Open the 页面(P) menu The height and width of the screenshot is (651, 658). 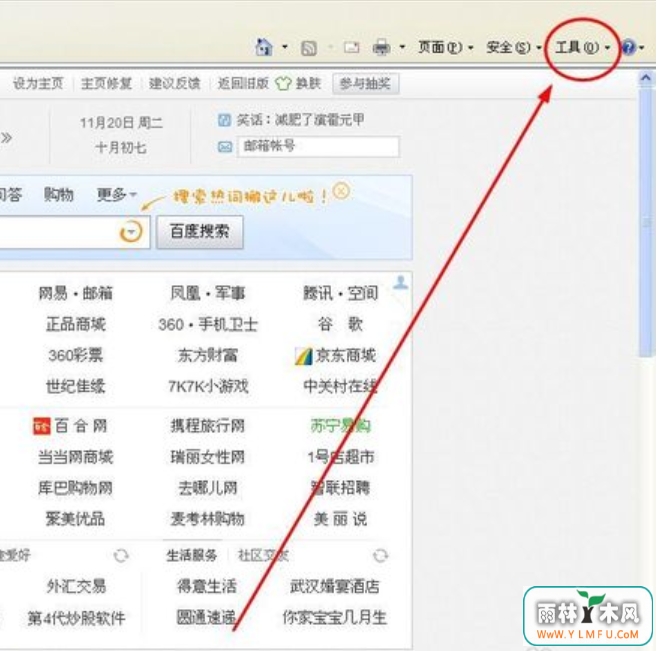(445, 47)
